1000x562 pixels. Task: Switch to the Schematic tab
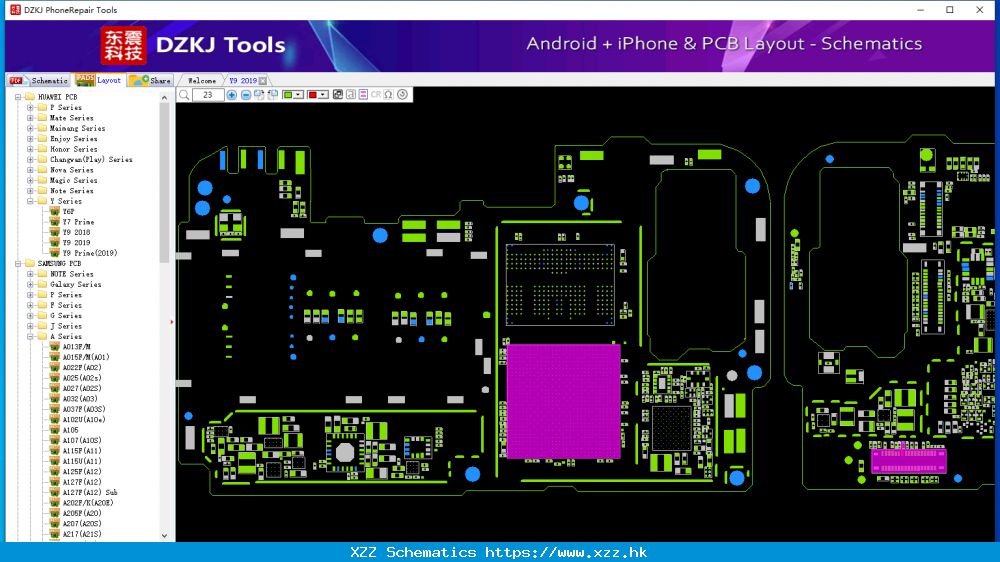coord(39,80)
